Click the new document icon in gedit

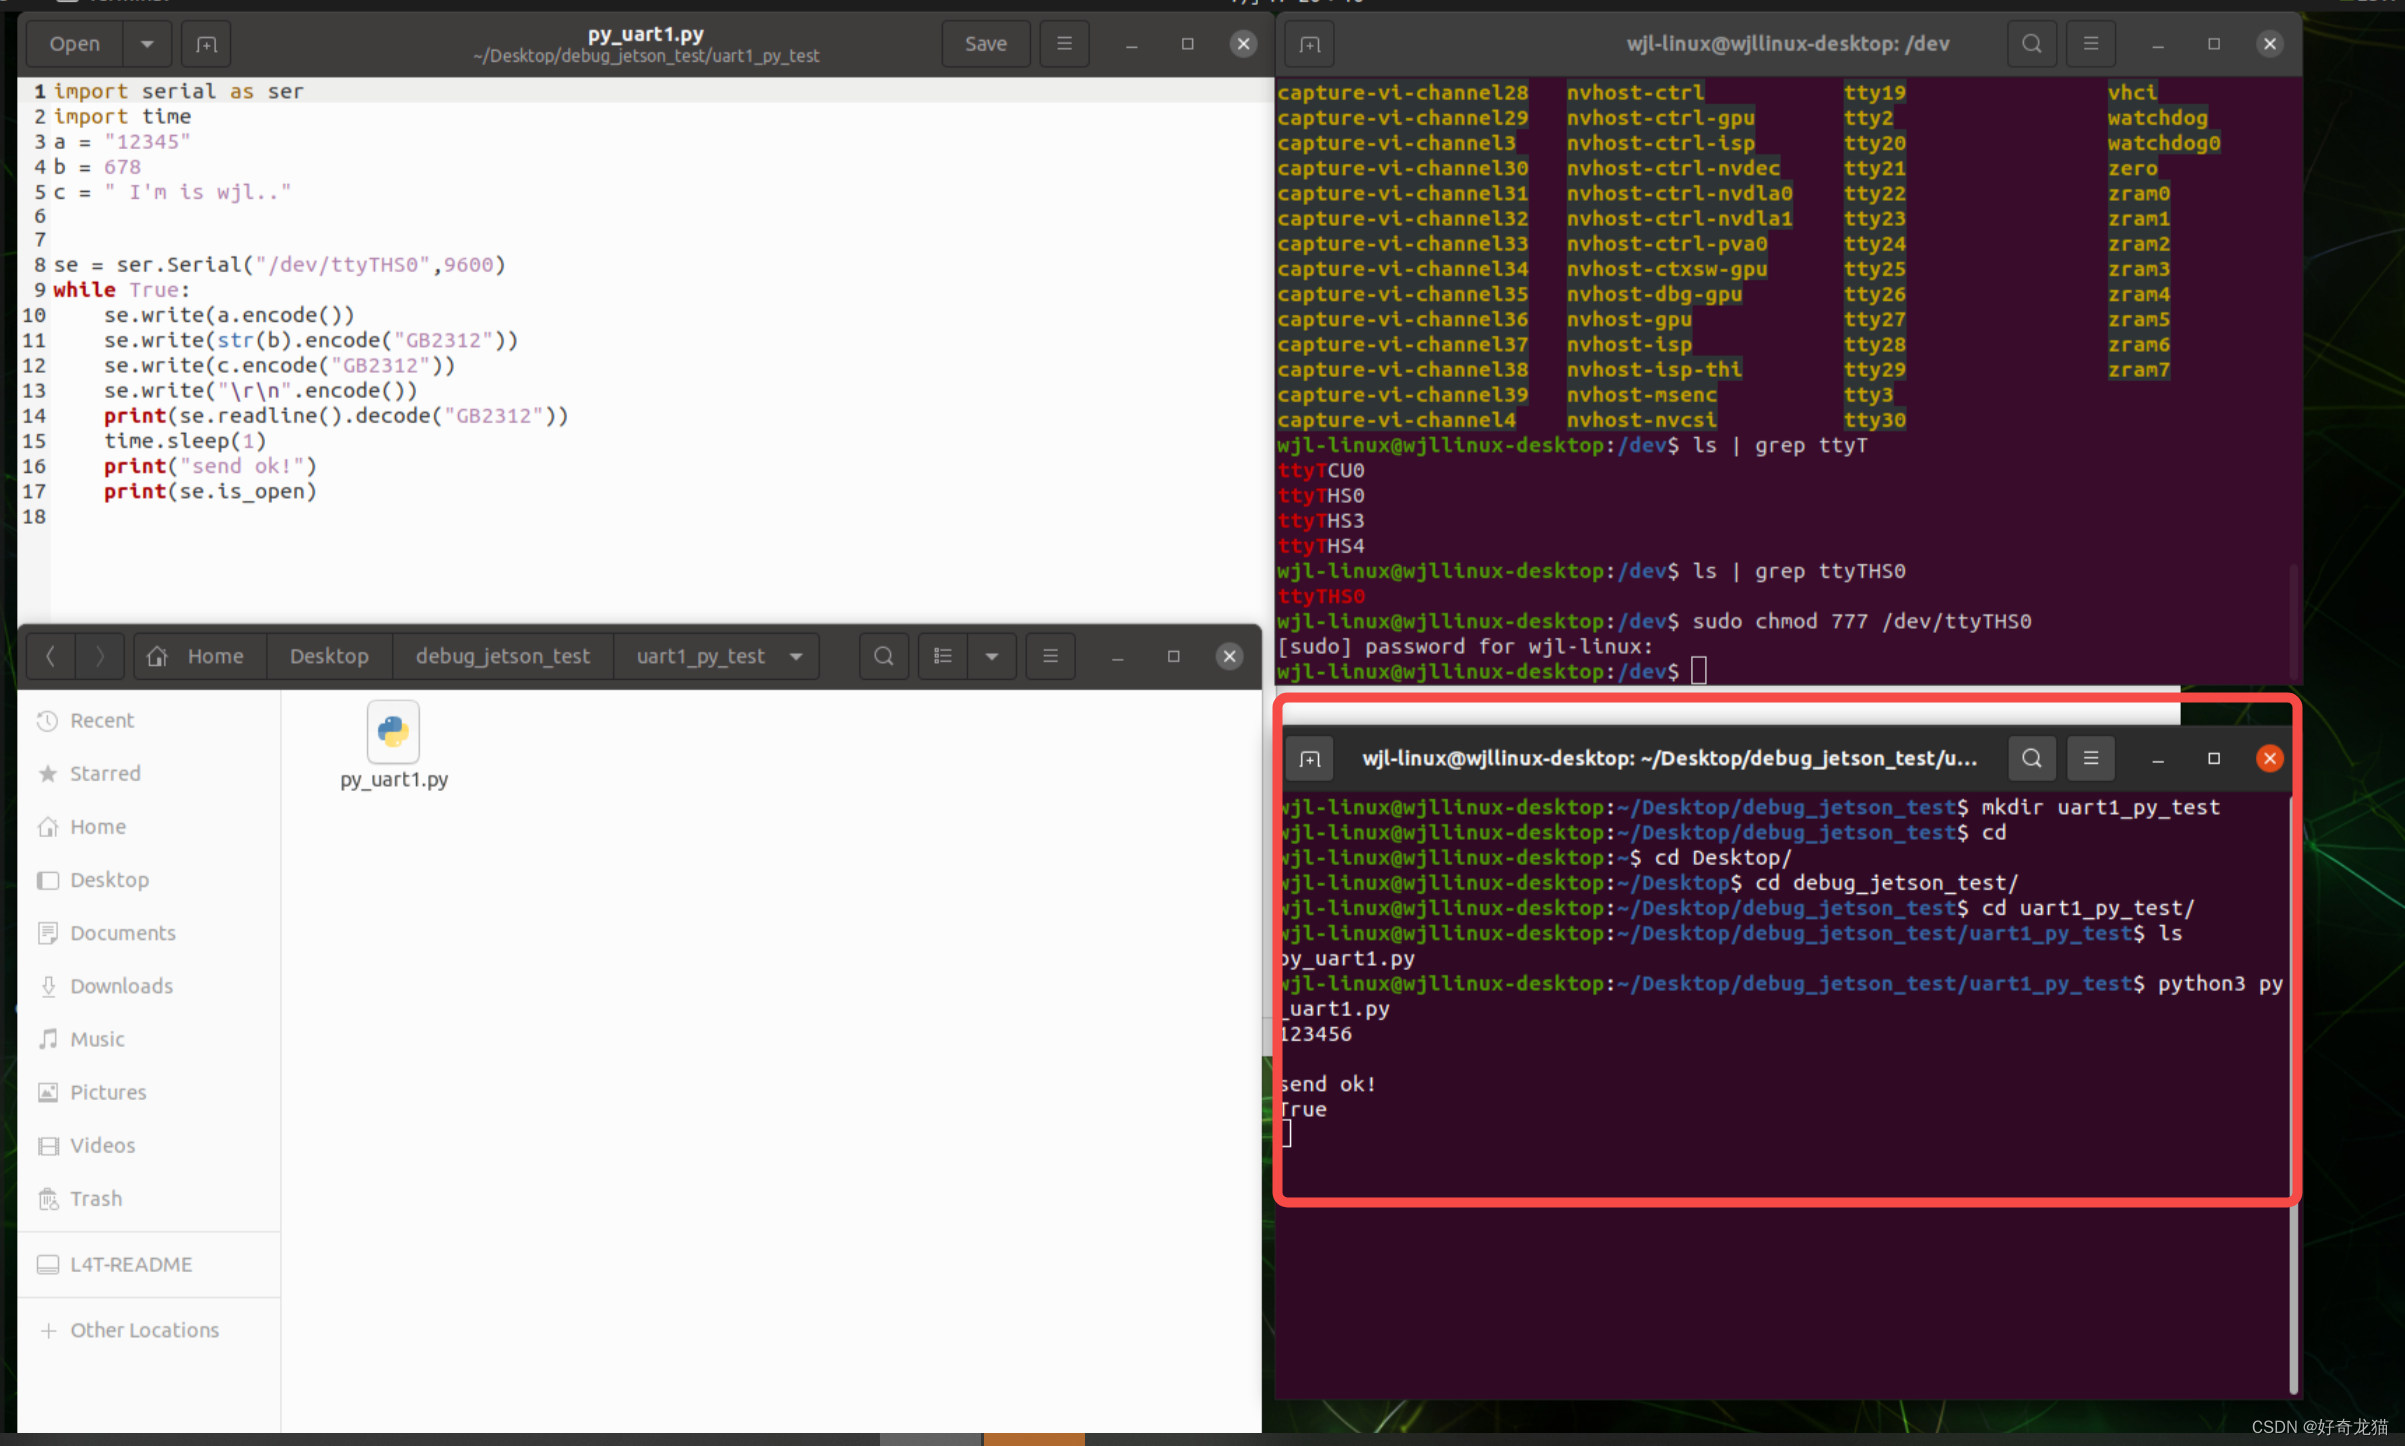pyautogui.click(x=206, y=44)
